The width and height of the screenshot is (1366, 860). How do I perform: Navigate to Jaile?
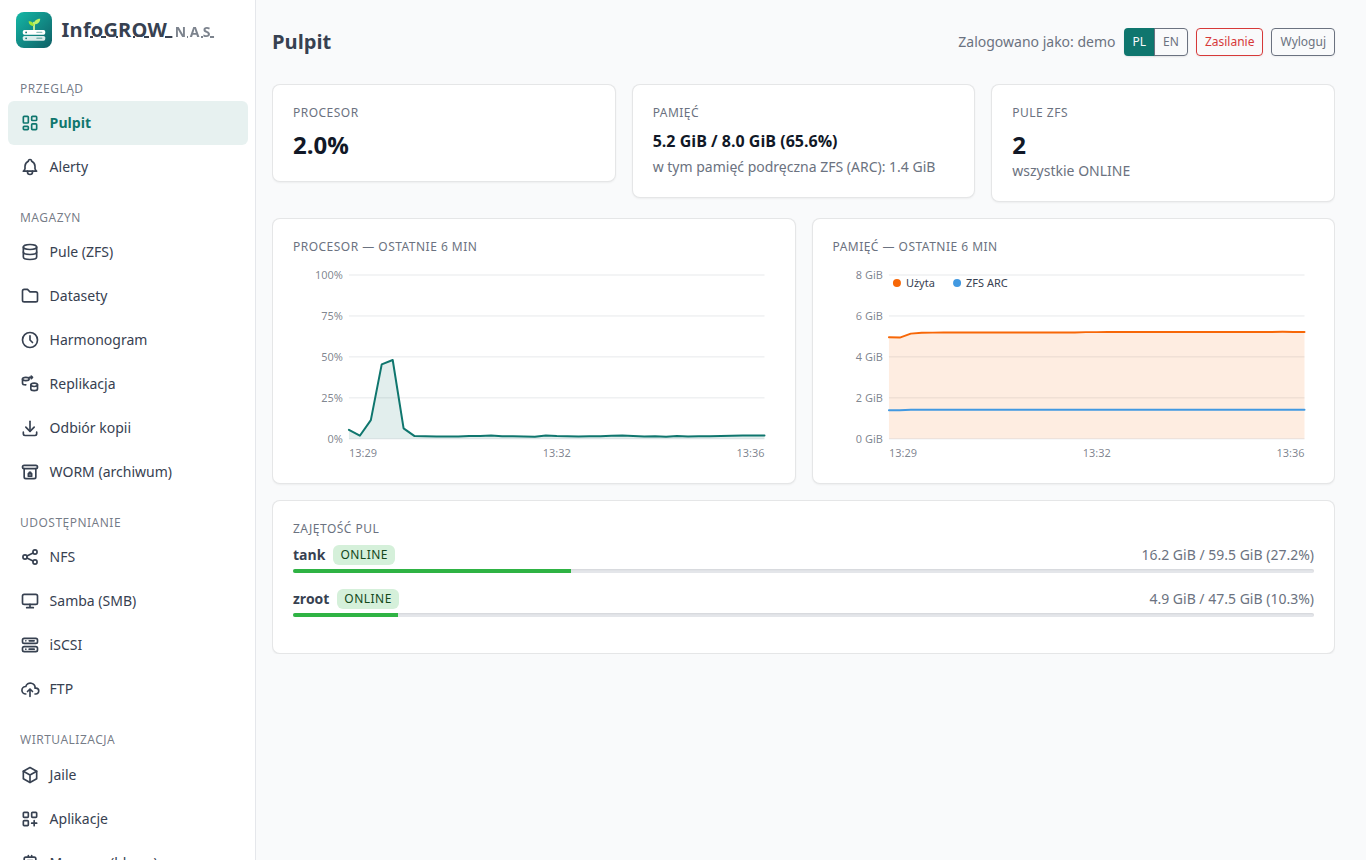[128, 775]
